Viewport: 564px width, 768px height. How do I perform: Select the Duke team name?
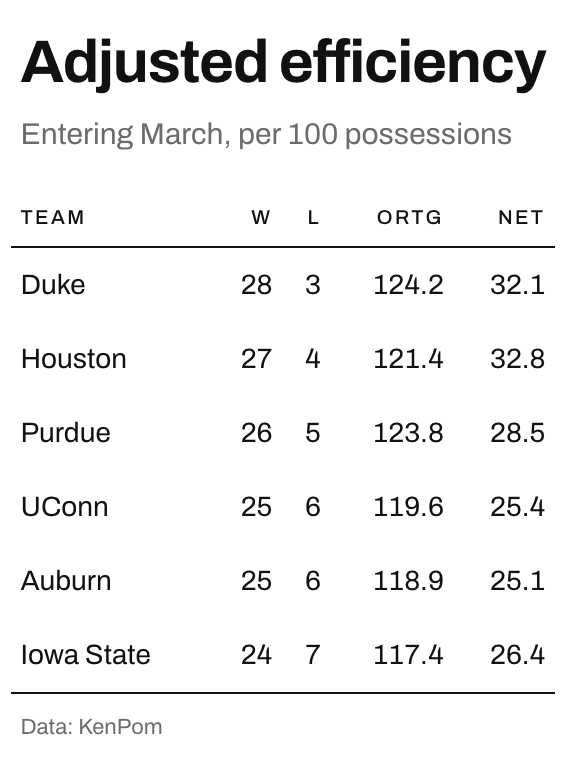pos(53,285)
